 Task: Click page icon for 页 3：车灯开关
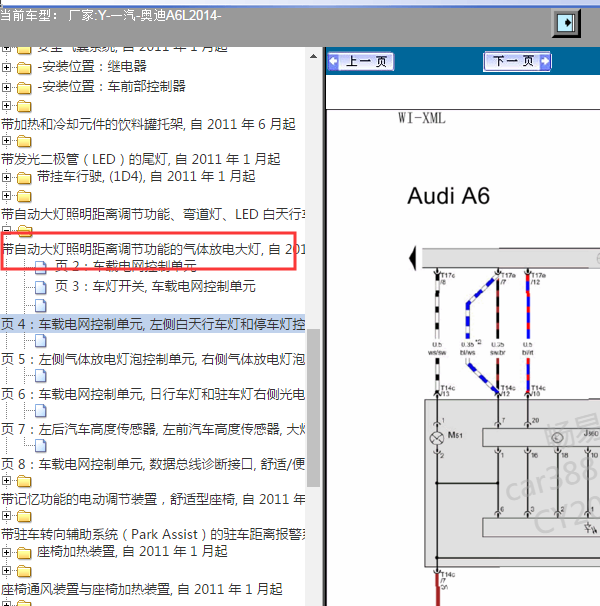pos(41,287)
